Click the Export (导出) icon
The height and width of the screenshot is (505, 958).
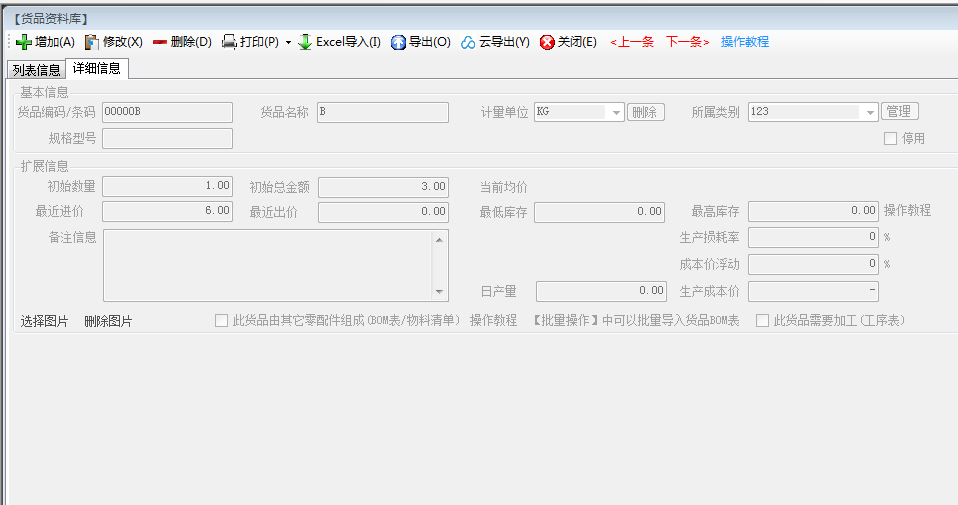(398, 42)
